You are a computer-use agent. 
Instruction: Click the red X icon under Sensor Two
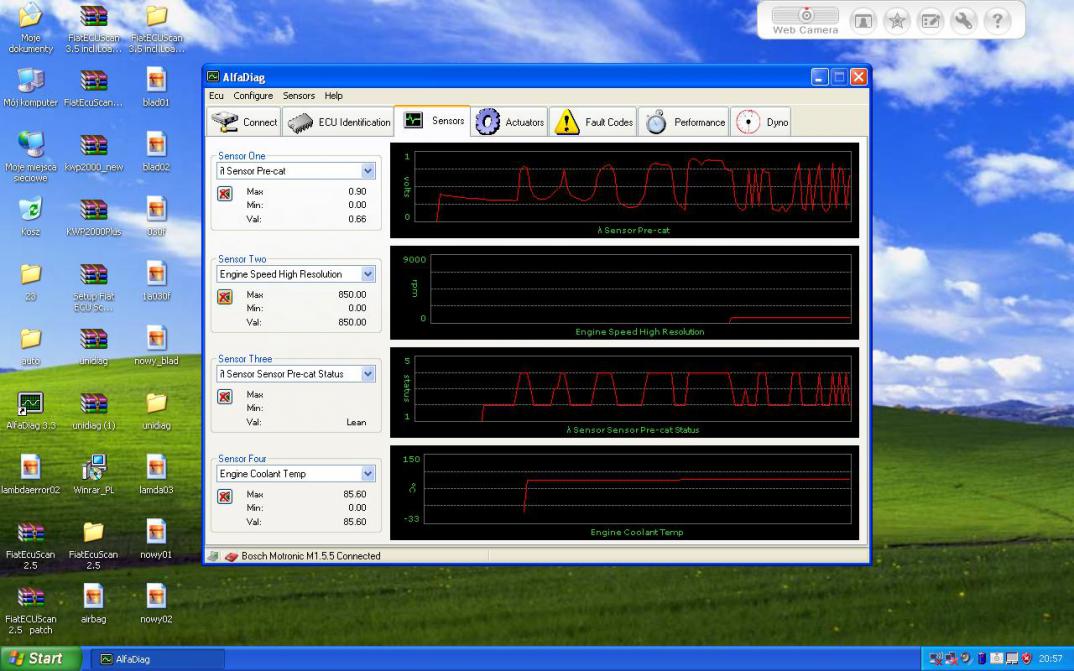coord(225,297)
